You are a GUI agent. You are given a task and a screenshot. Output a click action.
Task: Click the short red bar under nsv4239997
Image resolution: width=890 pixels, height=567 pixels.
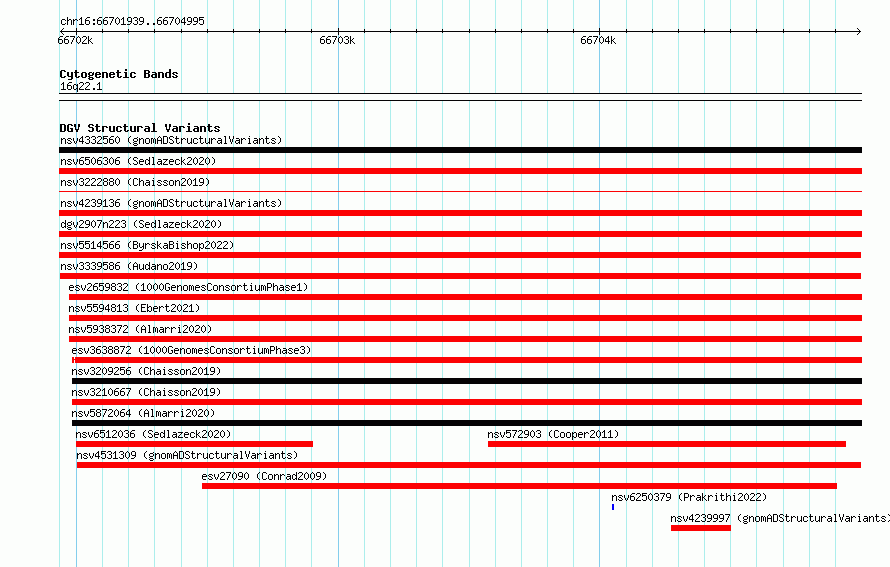point(701,528)
